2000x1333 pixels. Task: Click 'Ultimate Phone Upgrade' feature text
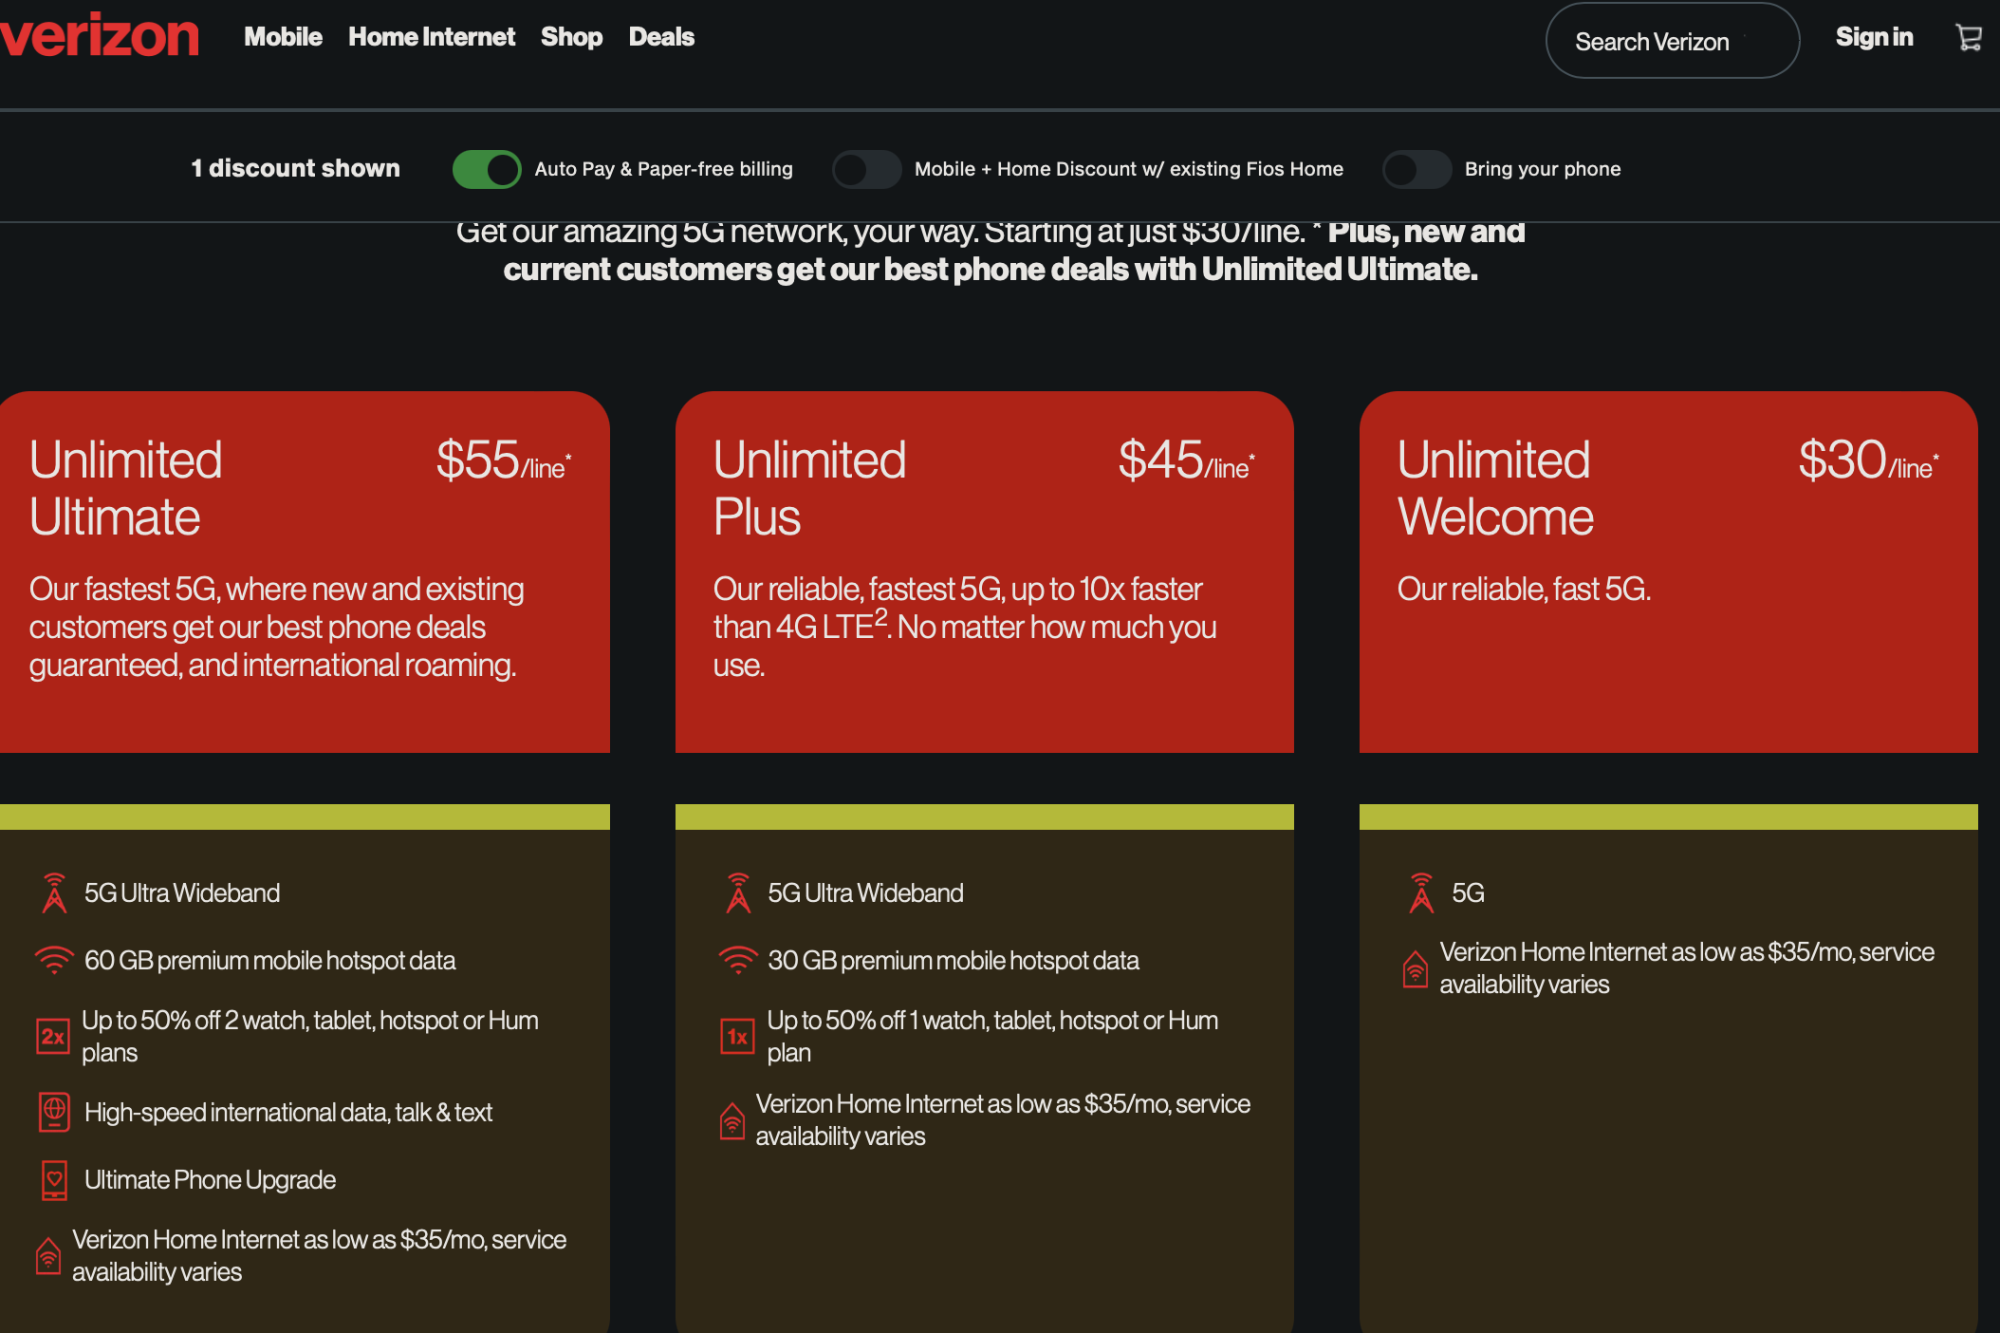210,1180
